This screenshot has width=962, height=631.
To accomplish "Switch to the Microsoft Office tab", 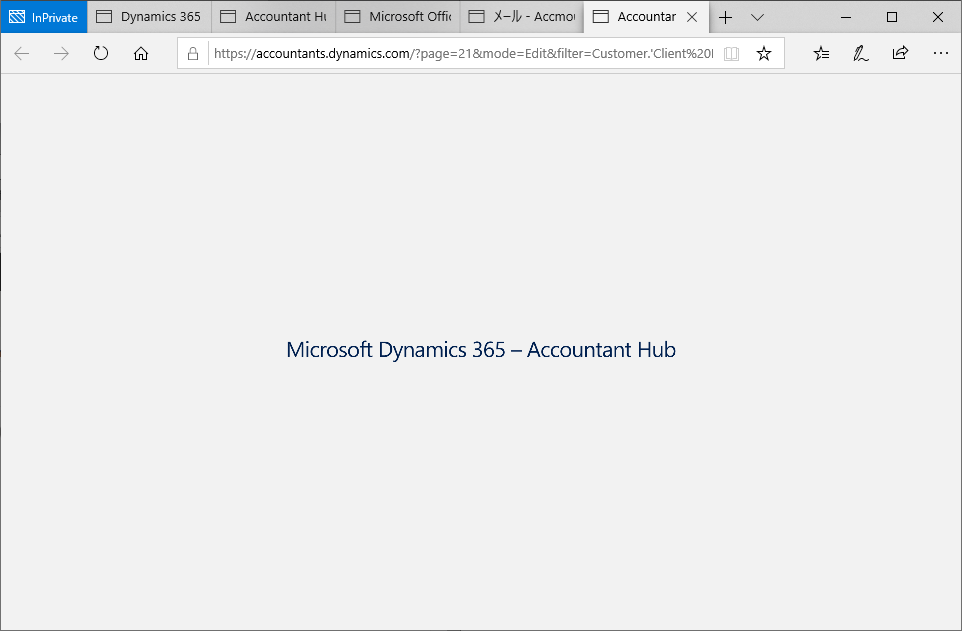I will pyautogui.click(x=398, y=17).
